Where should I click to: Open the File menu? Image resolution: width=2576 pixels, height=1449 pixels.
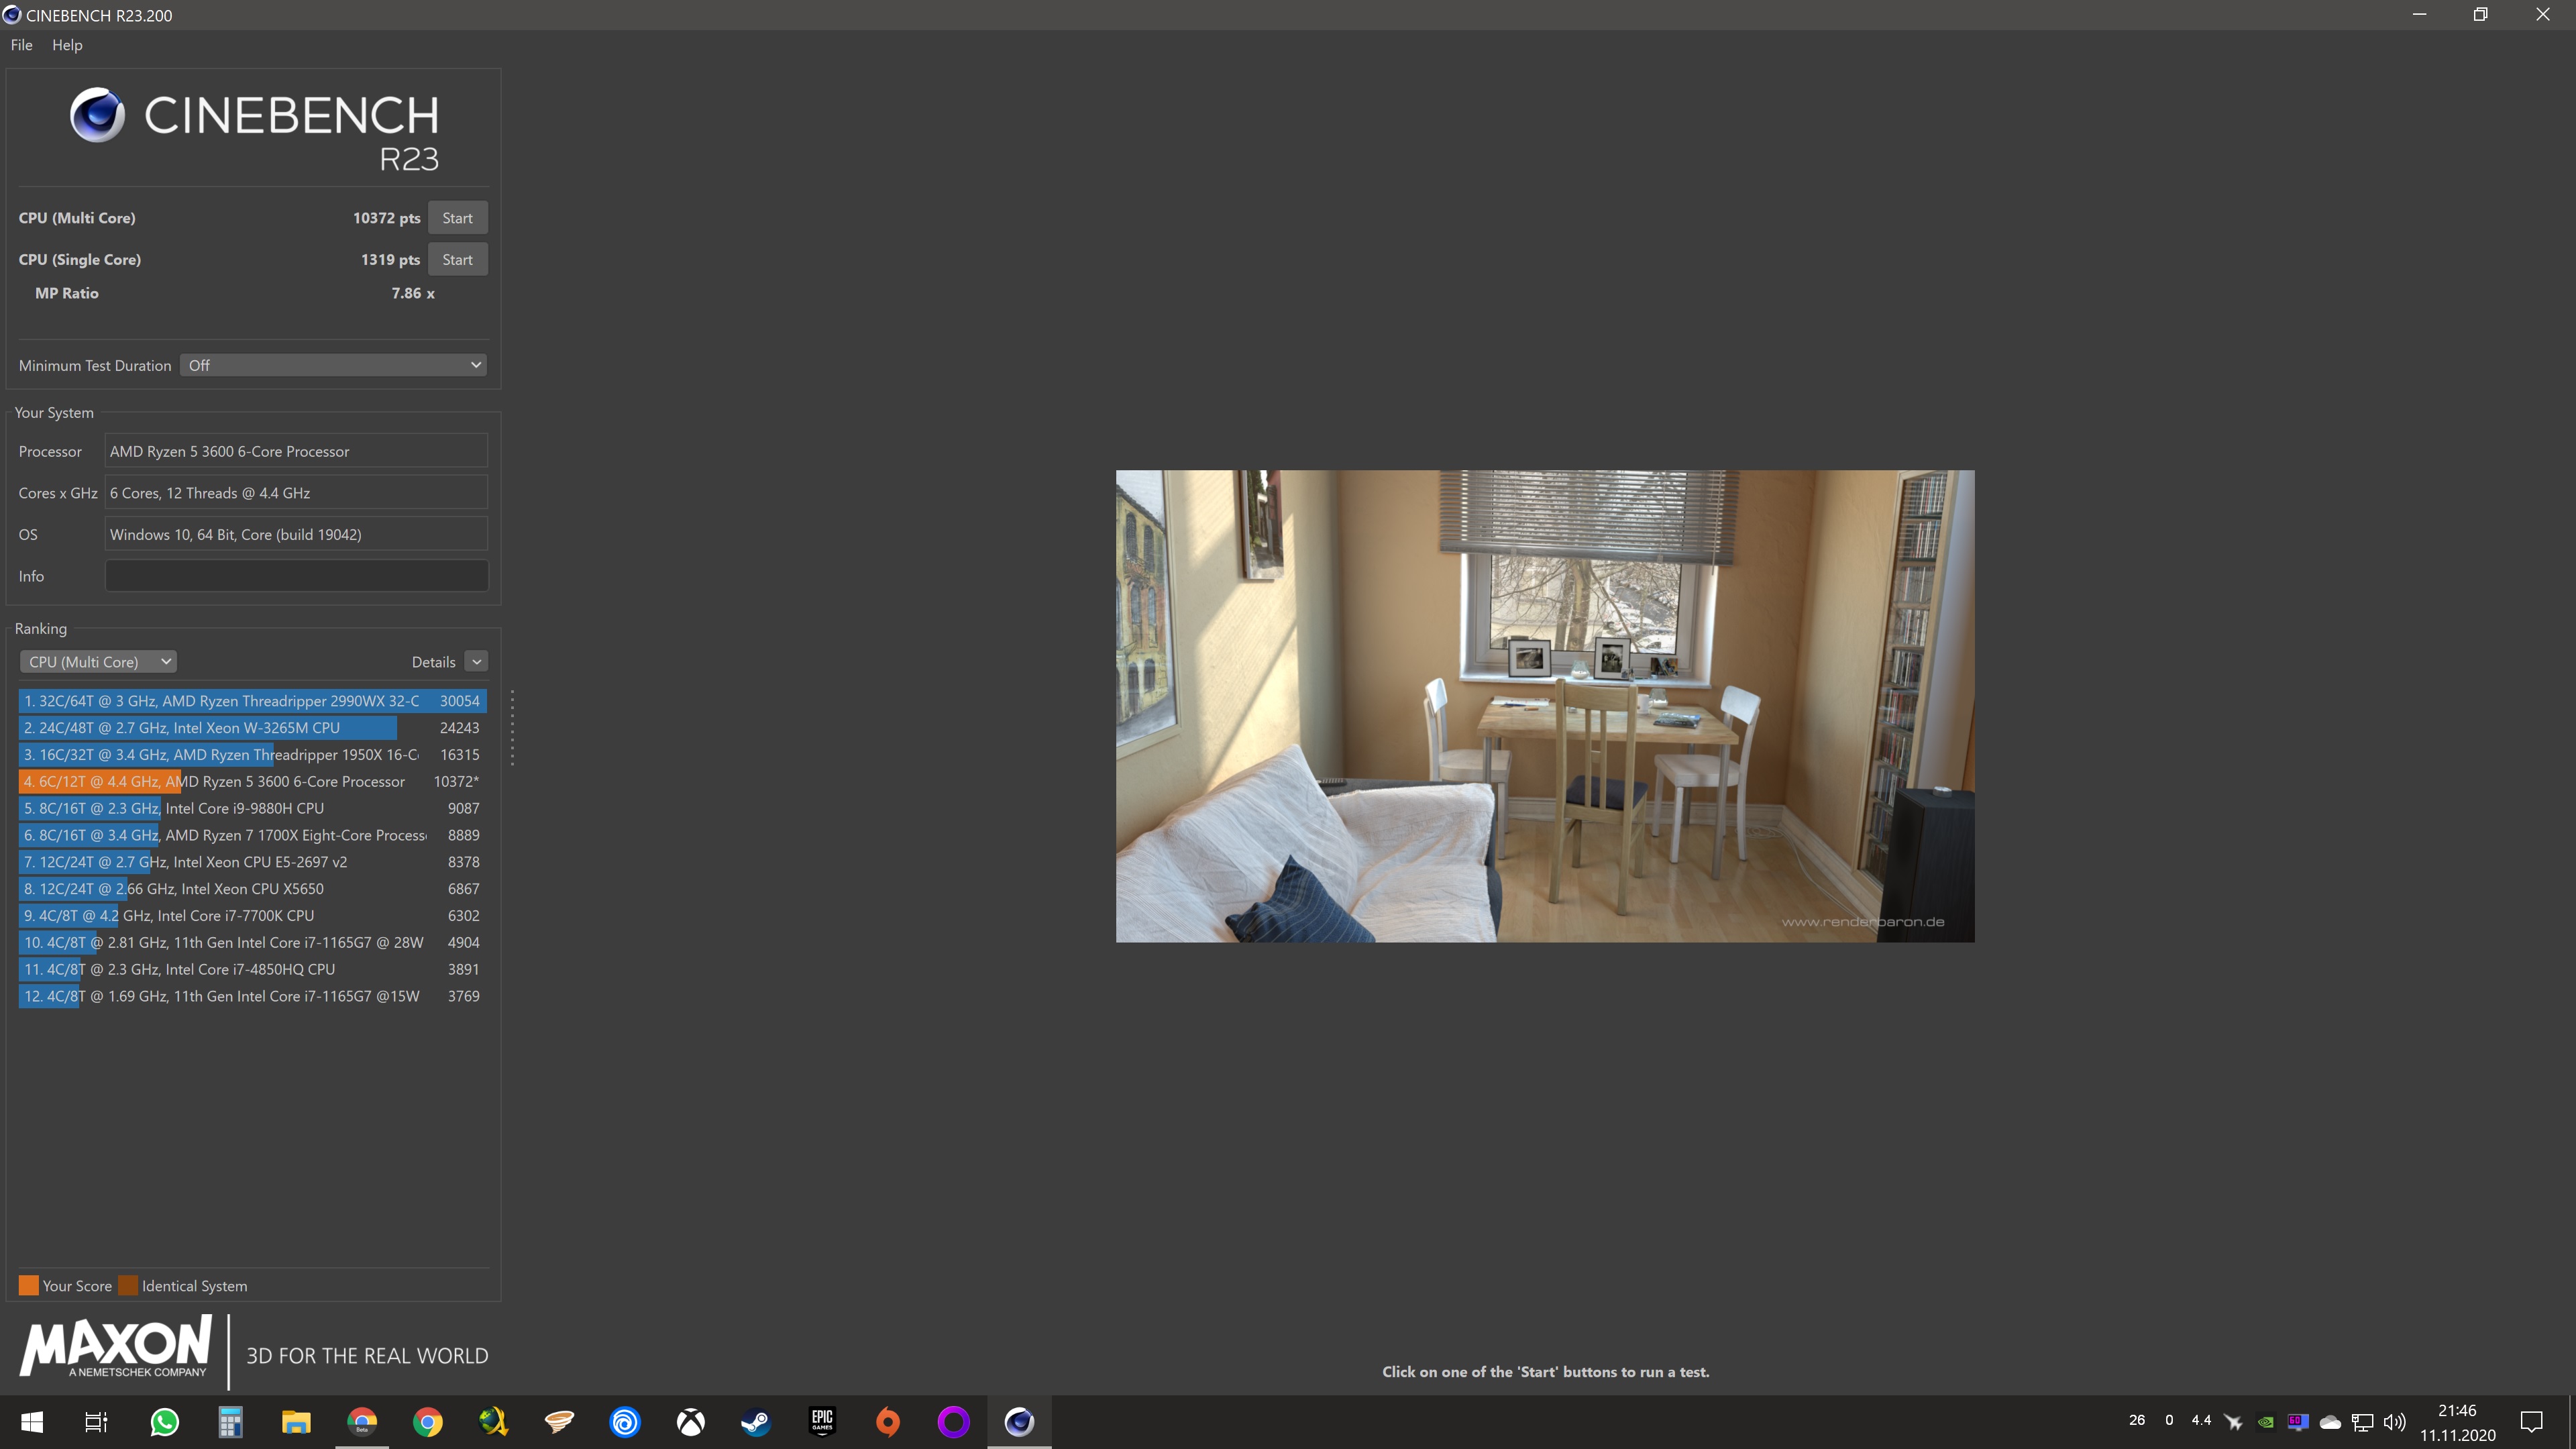coord(22,45)
